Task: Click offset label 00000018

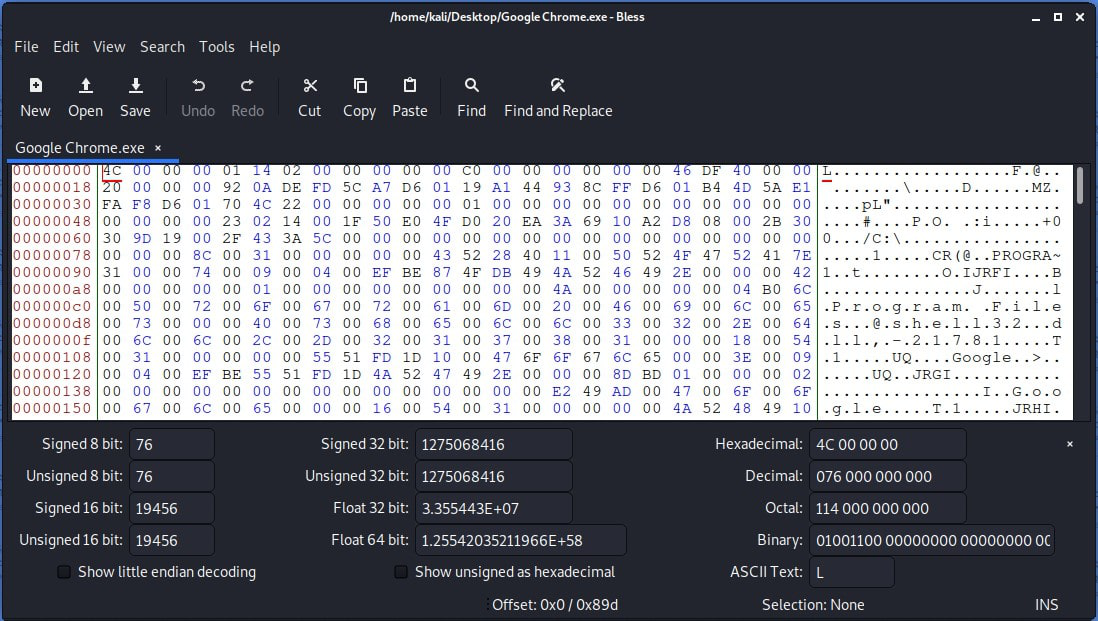Action: (52, 188)
